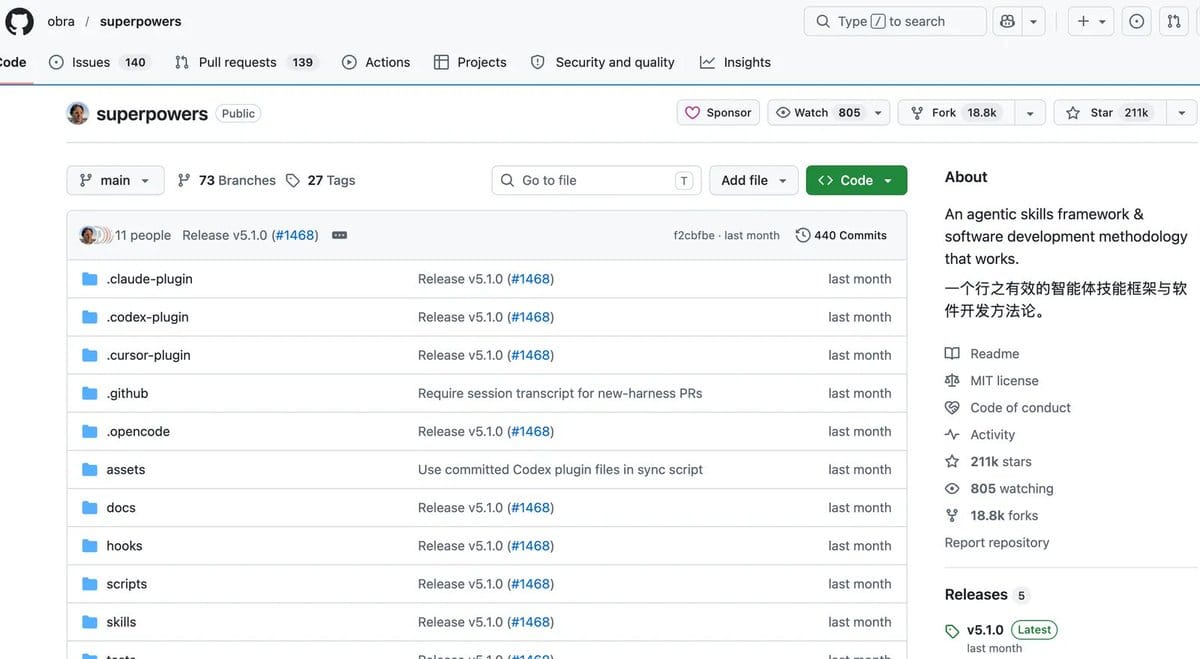
Task: Open the Add file dropdown
Action: click(754, 180)
